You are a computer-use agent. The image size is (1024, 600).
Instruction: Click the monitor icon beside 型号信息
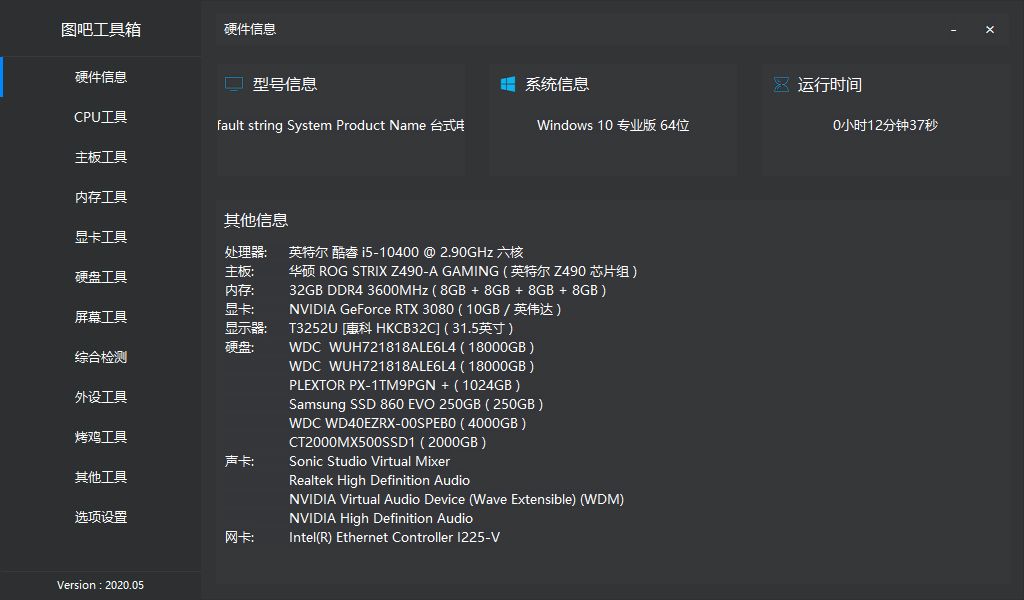point(234,85)
